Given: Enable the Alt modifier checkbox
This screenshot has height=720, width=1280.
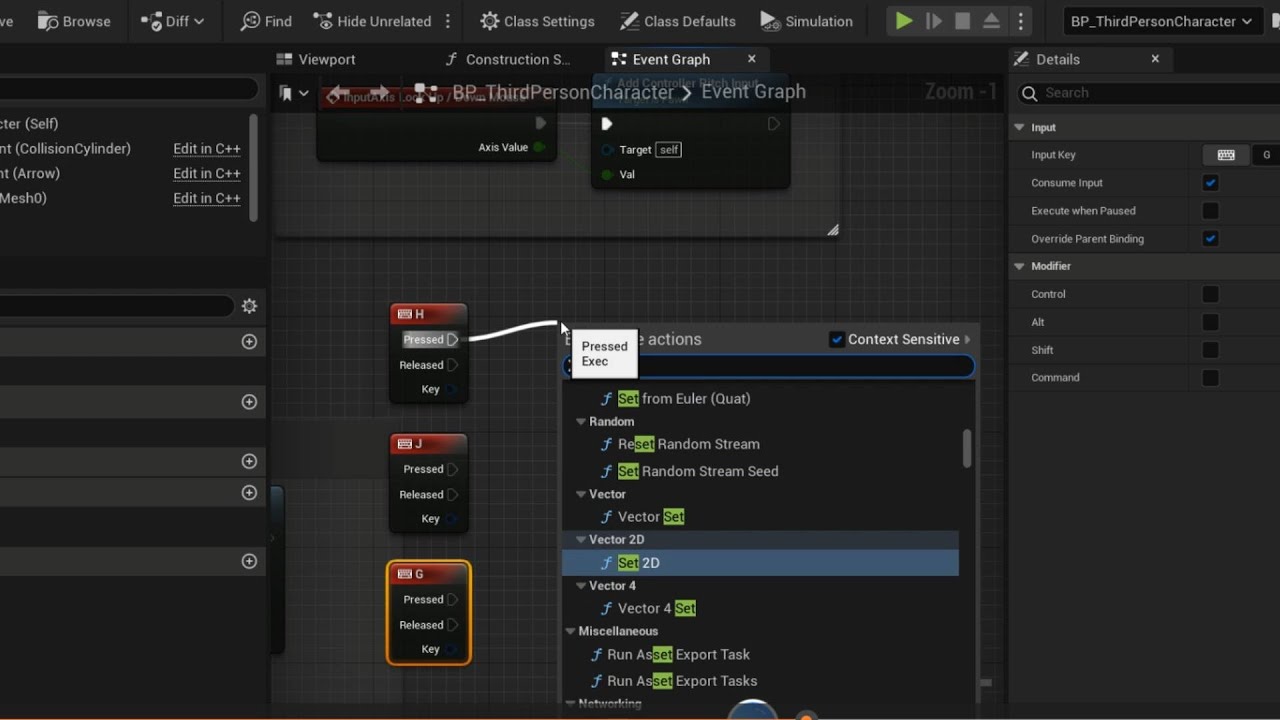Looking at the screenshot, I should point(1211,322).
